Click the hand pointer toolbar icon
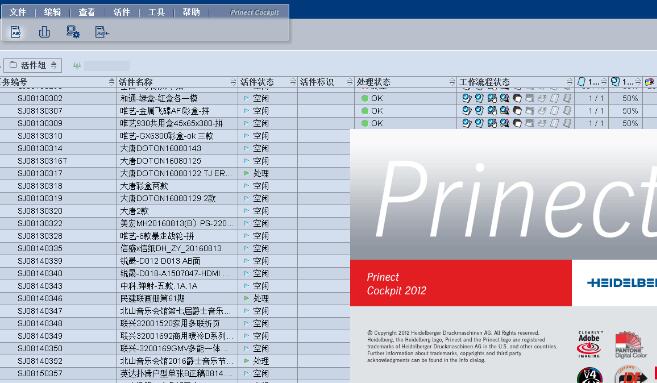 tap(44, 32)
